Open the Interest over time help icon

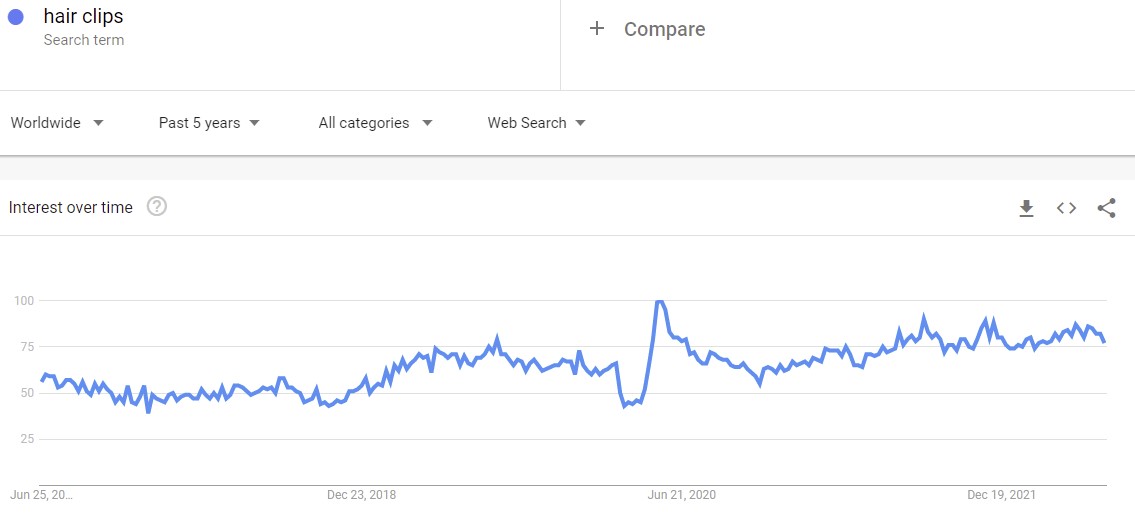pos(157,207)
